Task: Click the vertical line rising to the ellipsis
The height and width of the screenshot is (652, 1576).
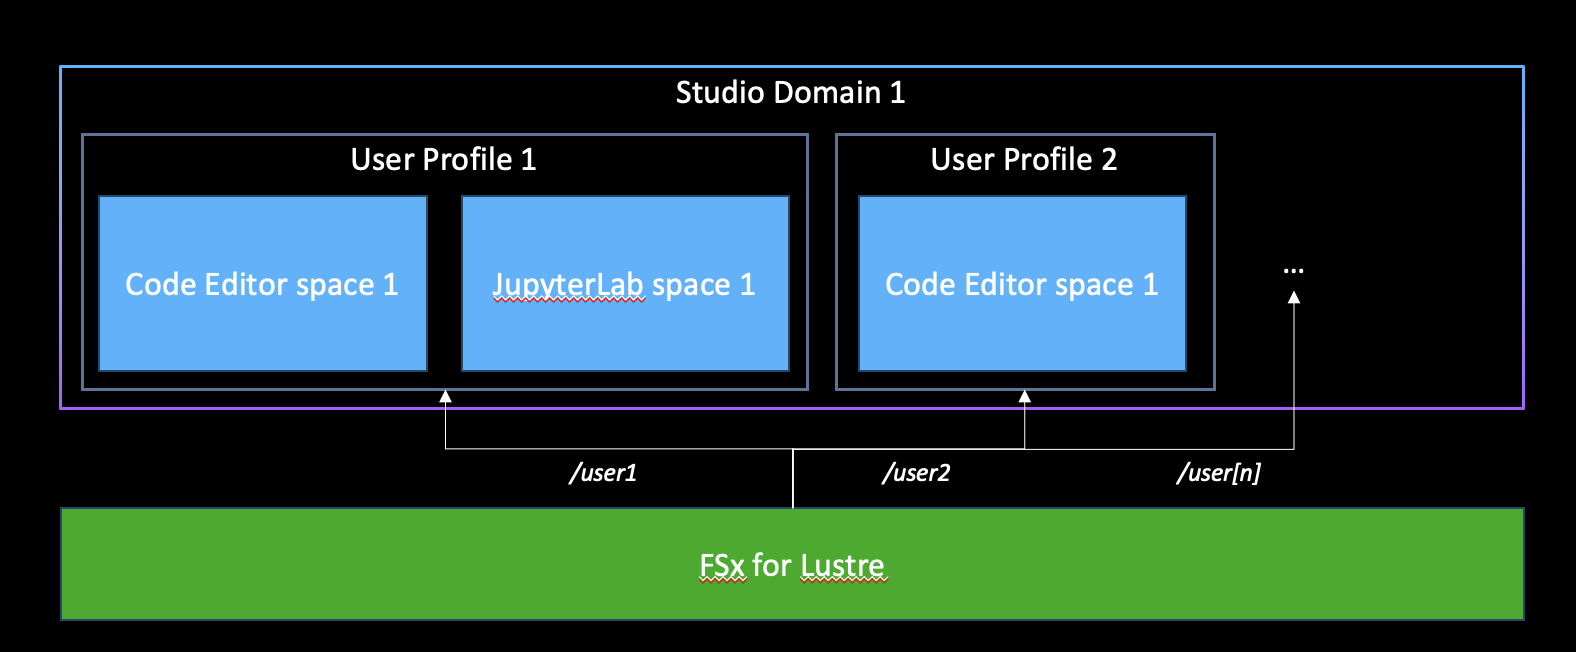Action: click(x=1294, y=380)
